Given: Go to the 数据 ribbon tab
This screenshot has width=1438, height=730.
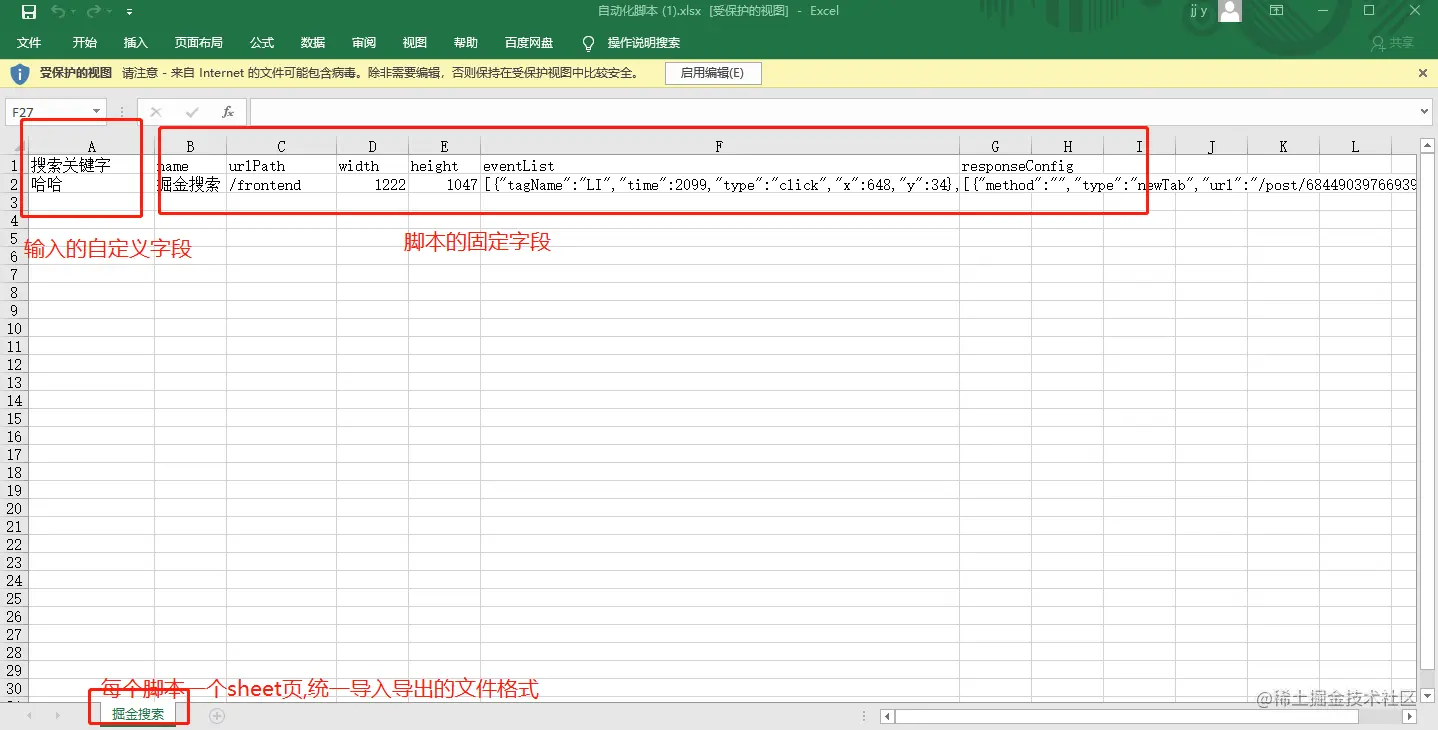Looking at the screenshot, I should [x=313, y=43].
